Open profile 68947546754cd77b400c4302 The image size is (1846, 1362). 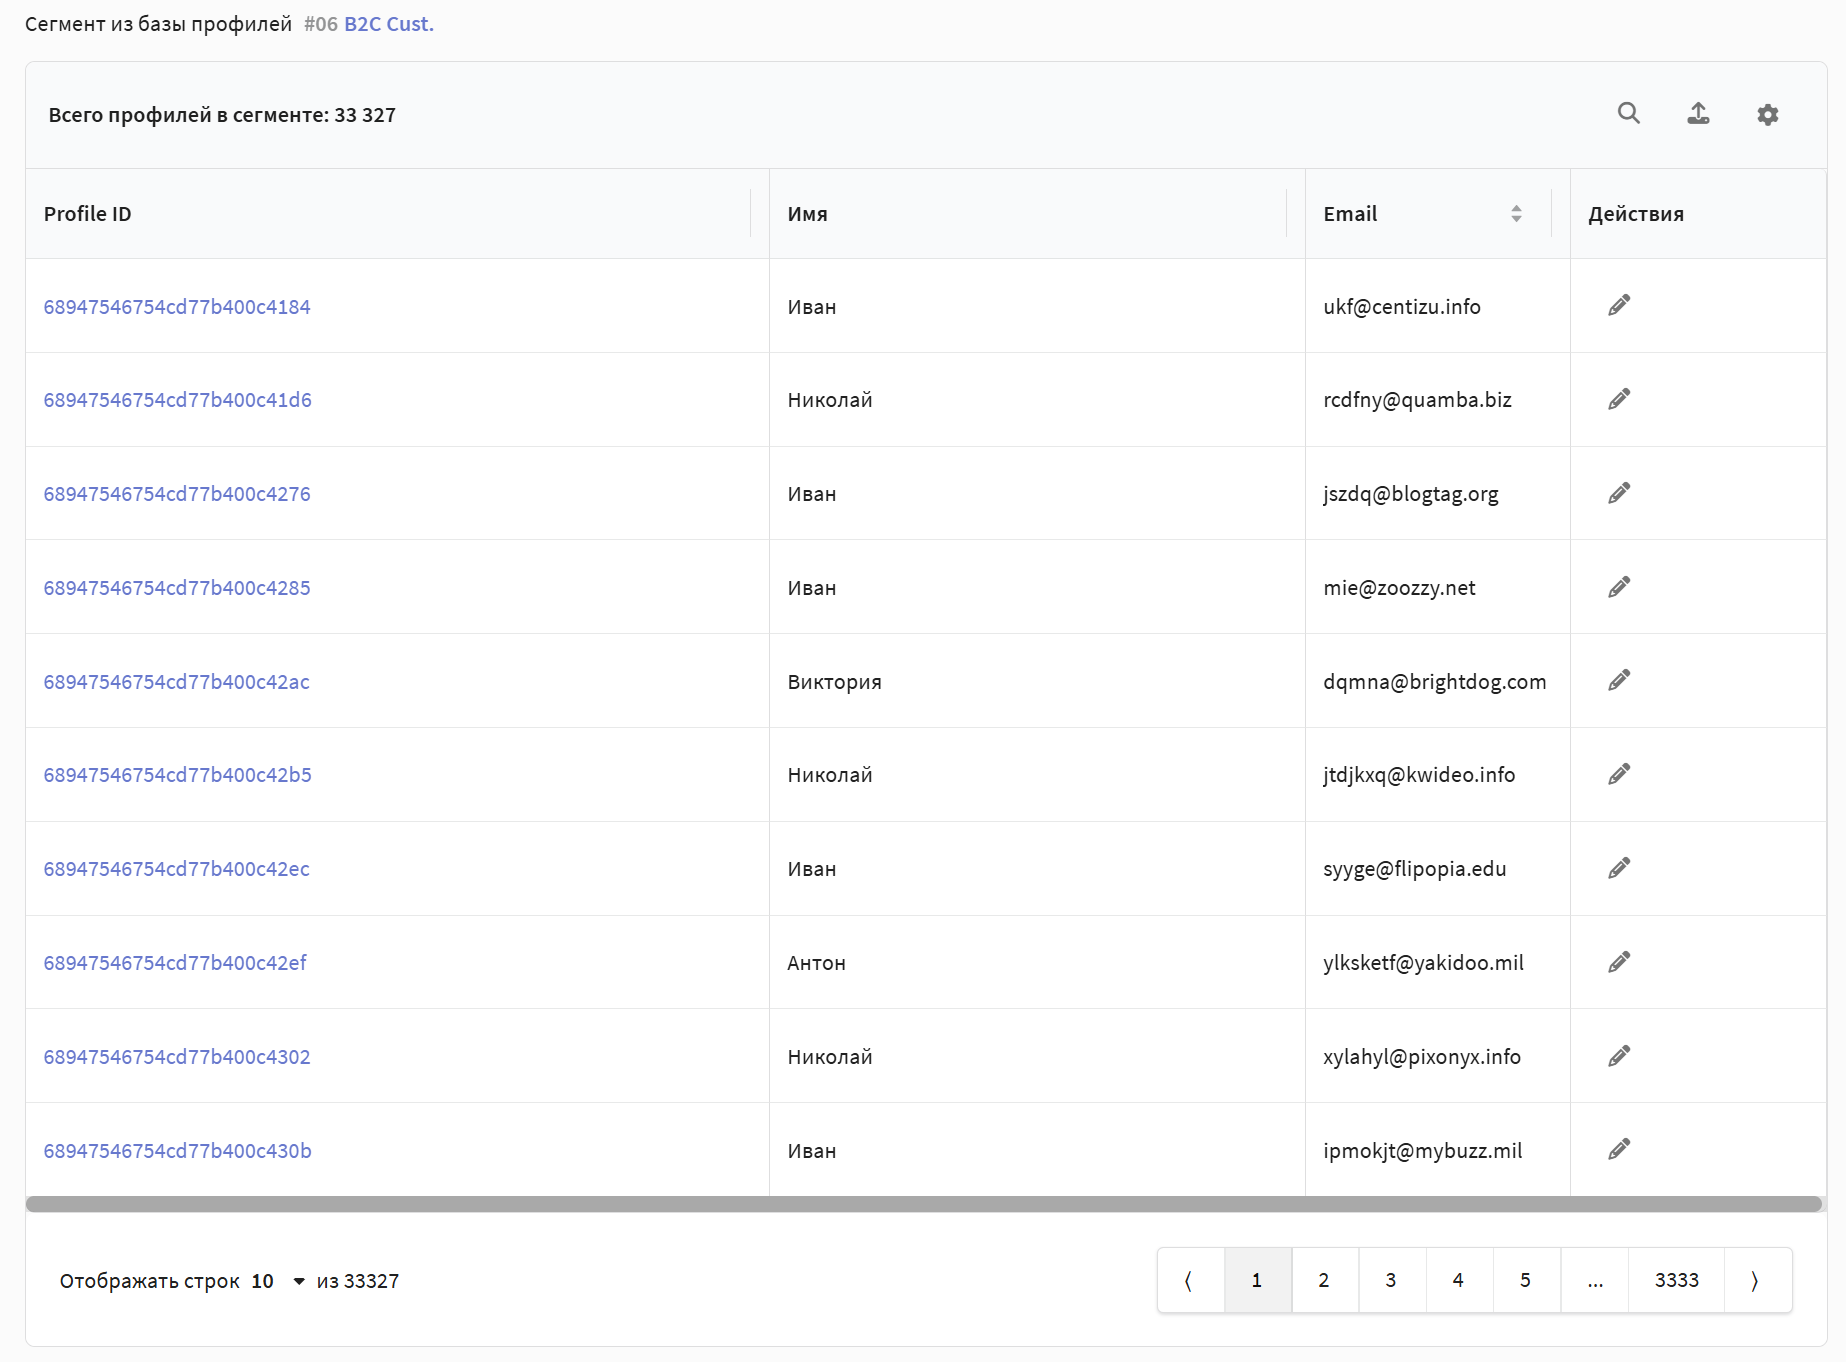[x=177, y=1057]
